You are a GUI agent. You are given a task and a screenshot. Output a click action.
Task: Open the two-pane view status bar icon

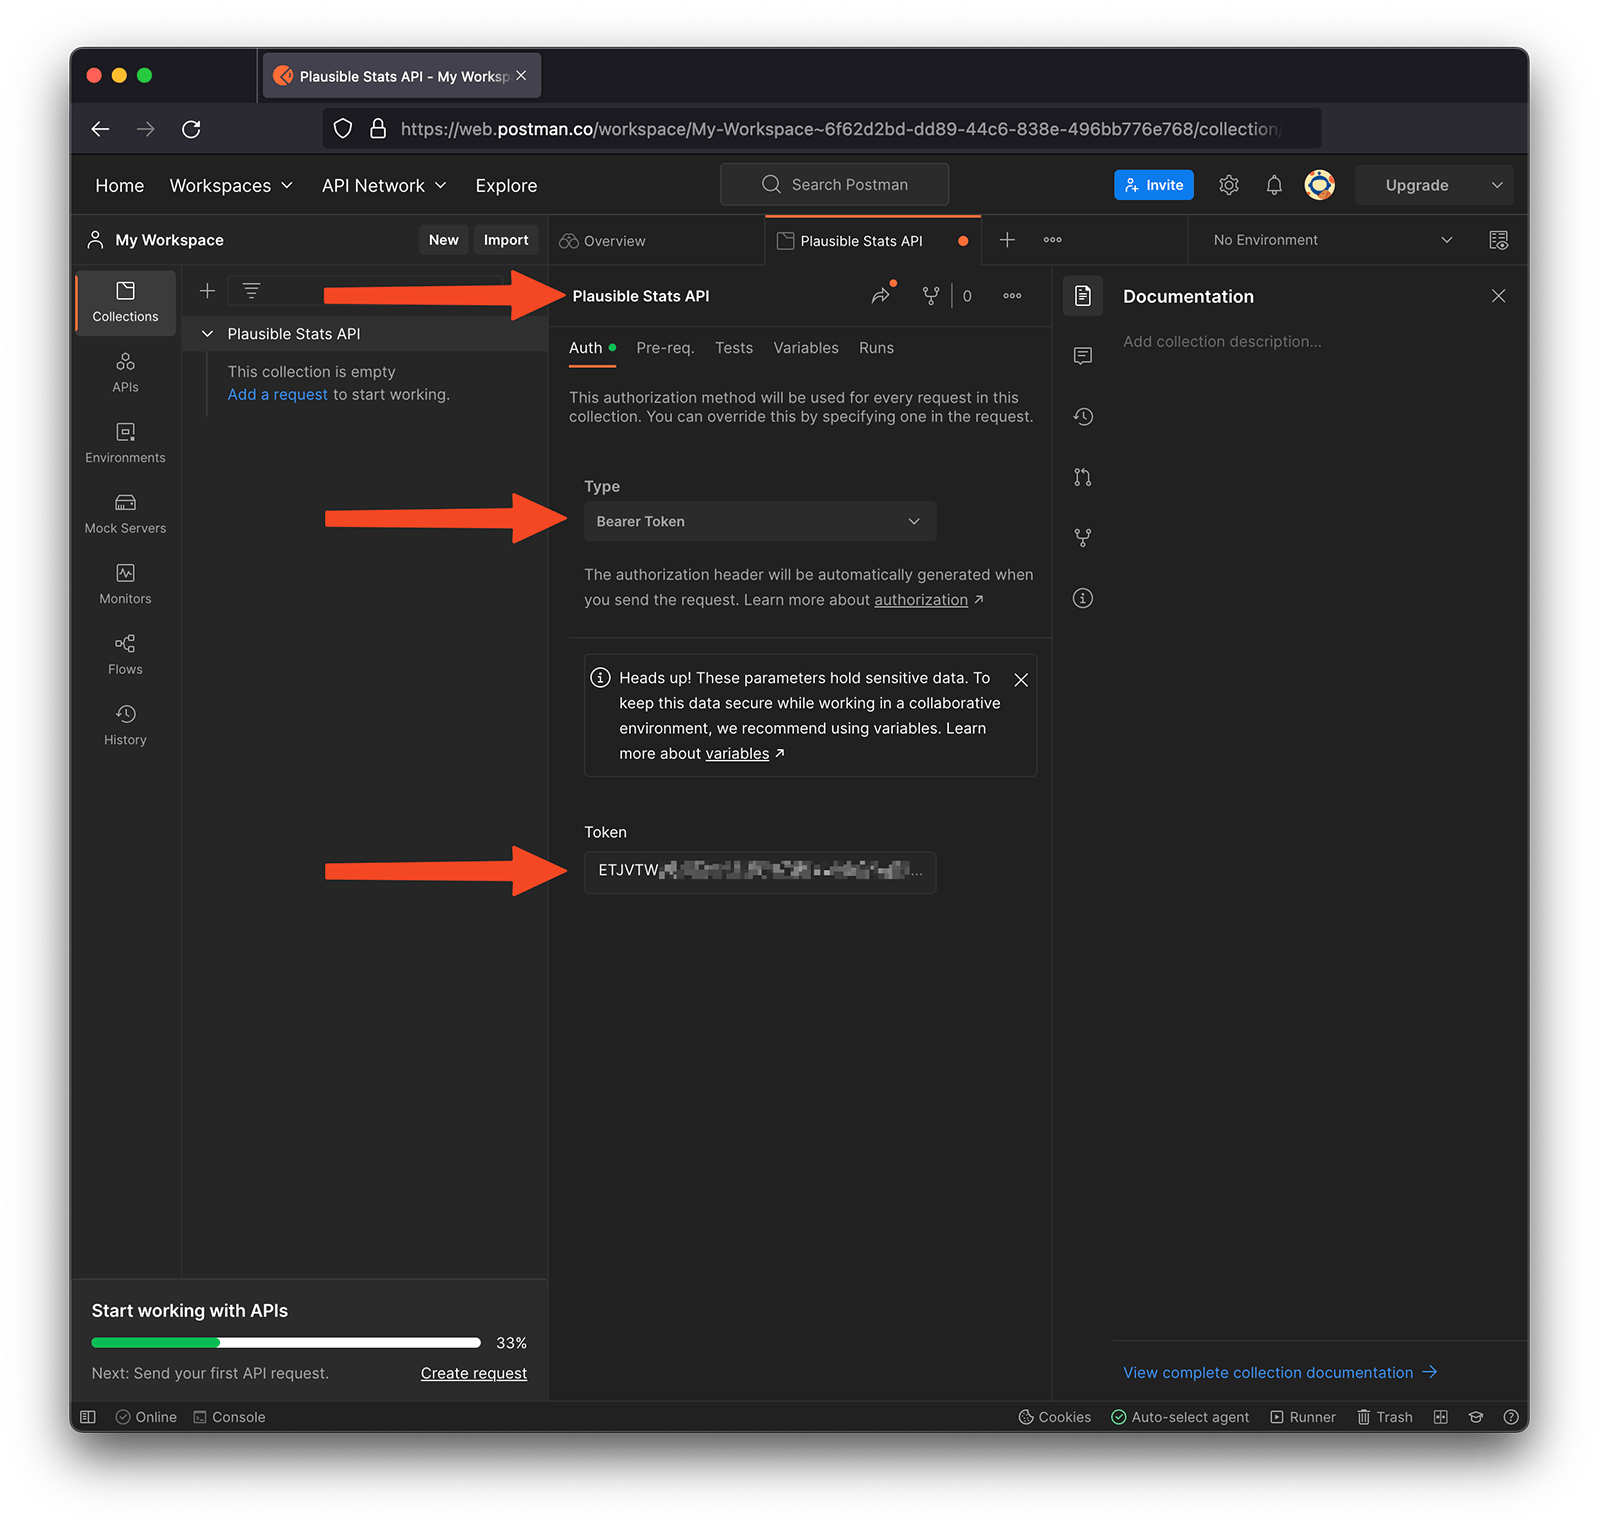tap(1440, 1417)
